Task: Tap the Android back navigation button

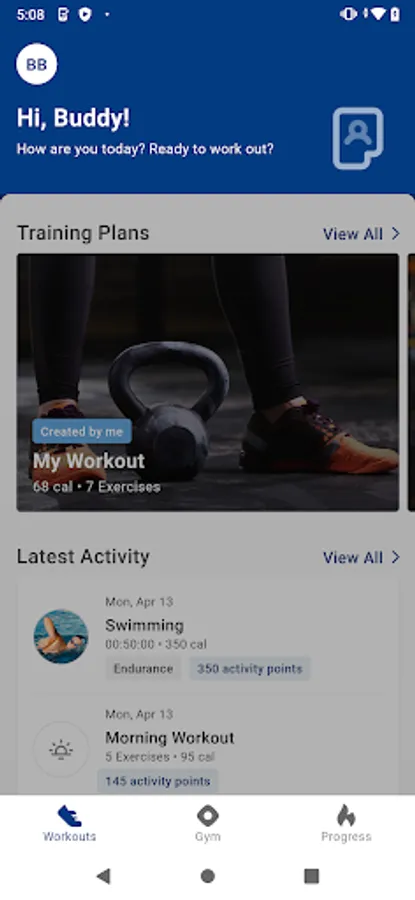Action: click(x=103, y=875)
